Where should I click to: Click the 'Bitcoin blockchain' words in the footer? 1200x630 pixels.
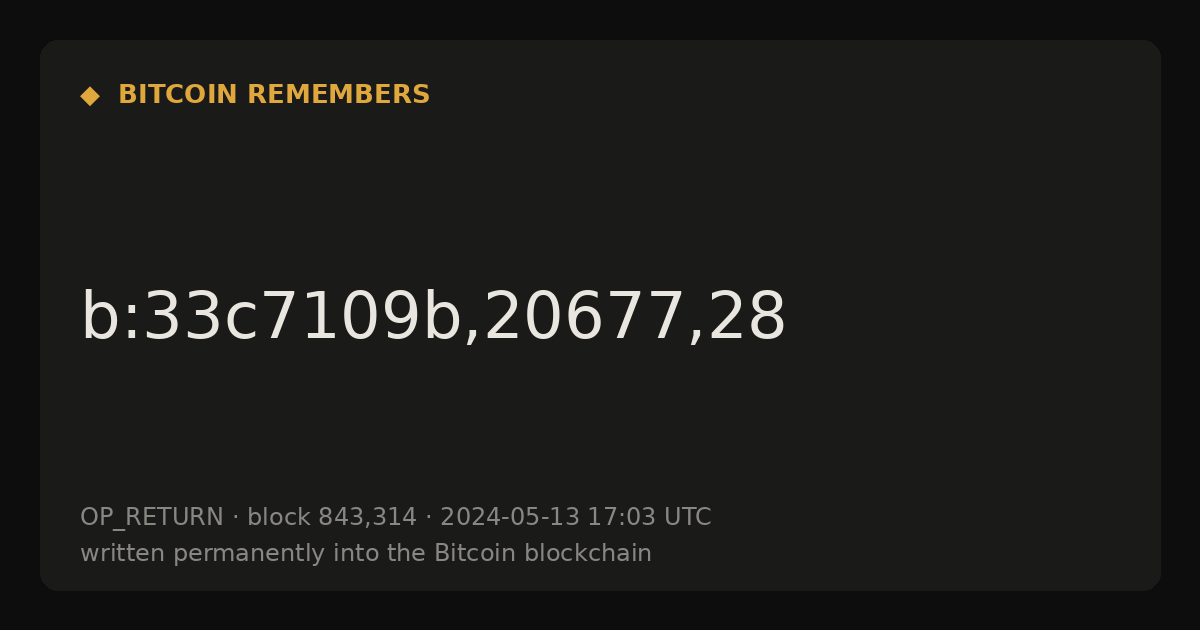pos(543,554)
